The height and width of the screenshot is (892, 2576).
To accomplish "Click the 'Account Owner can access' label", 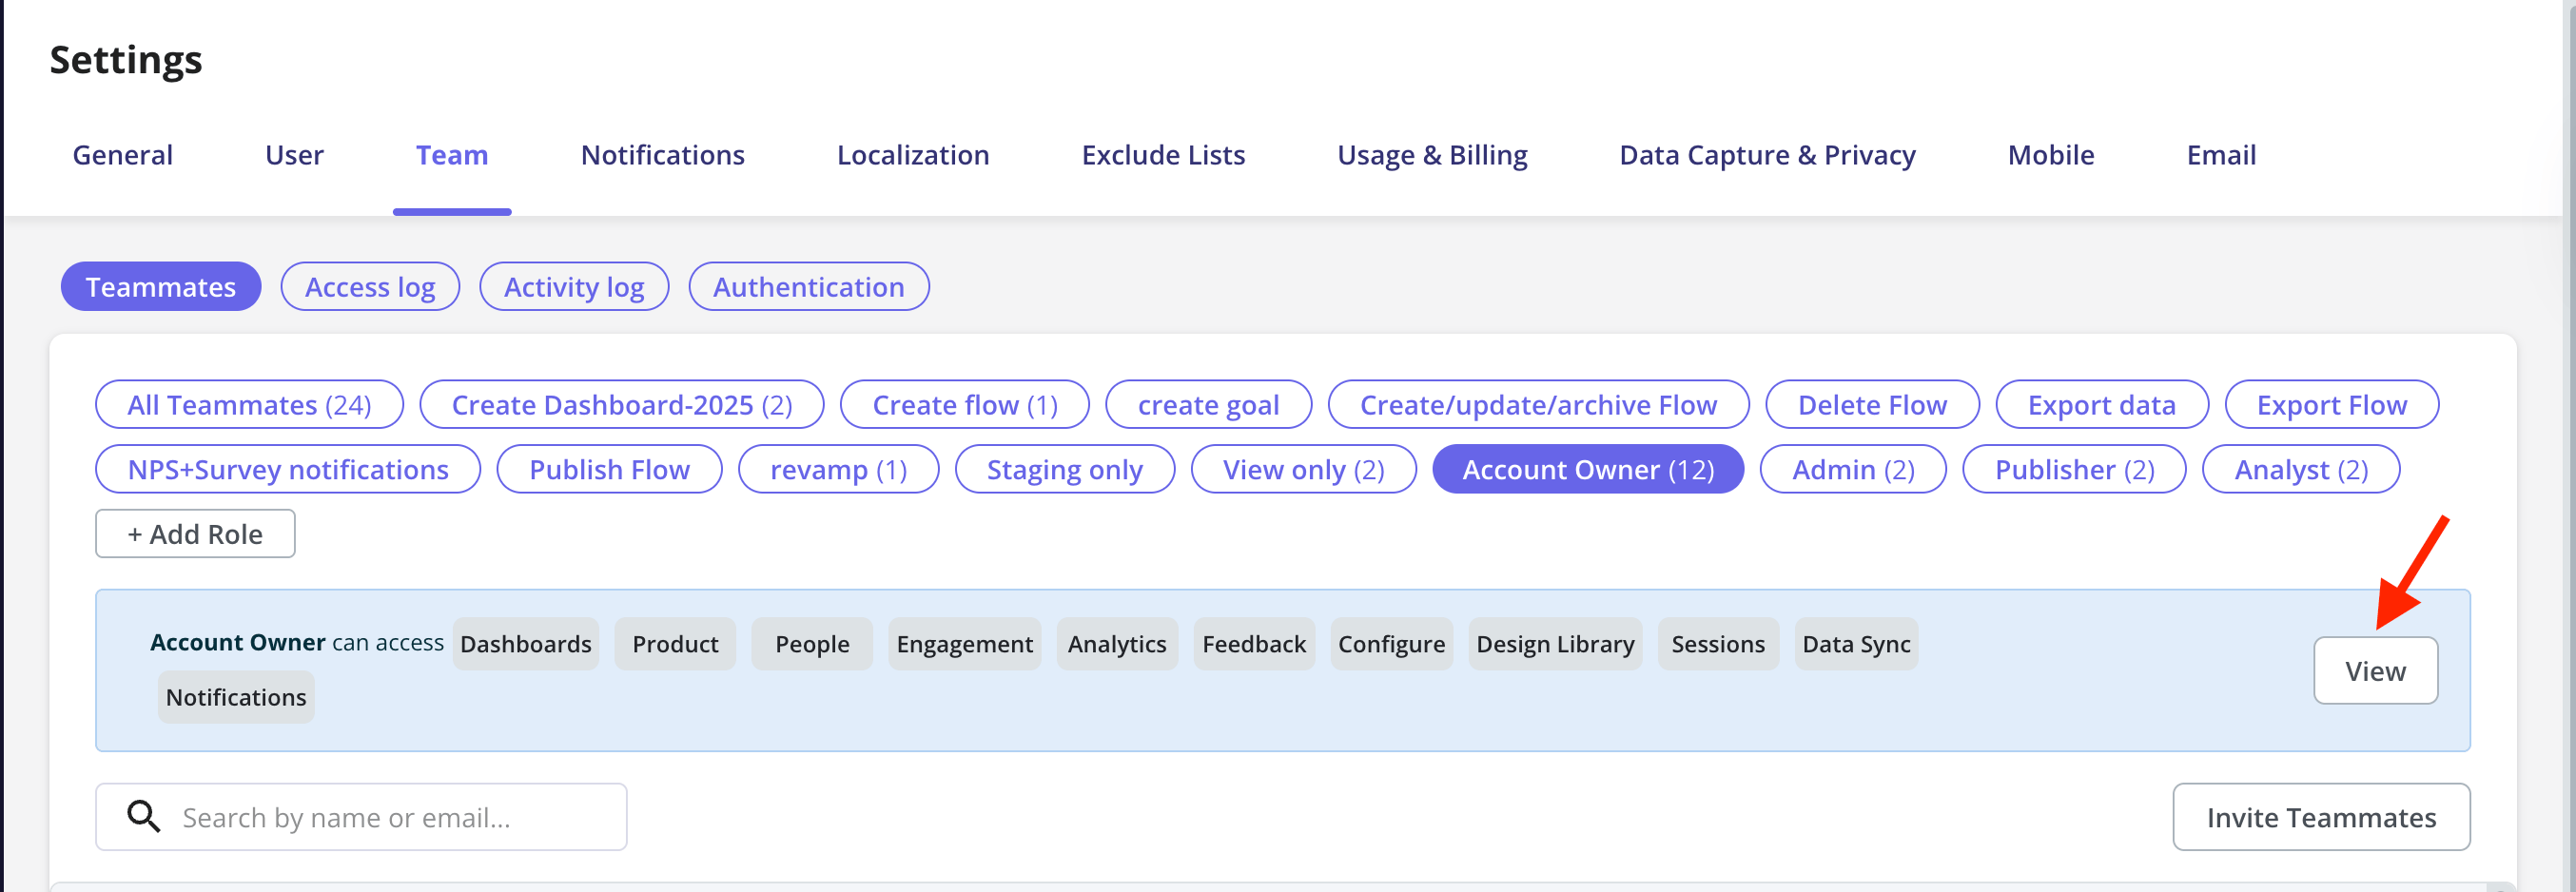I will [x=297, y=642].
